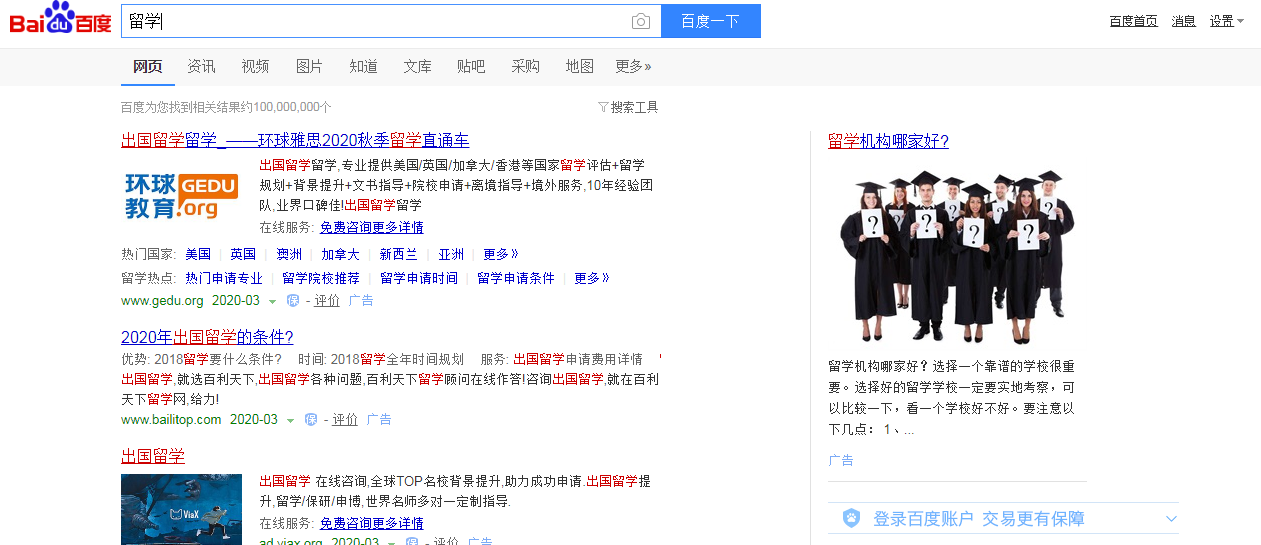Open 消息 link in header
This screenshot has width=1261, height=545.
pos(1183,21)
